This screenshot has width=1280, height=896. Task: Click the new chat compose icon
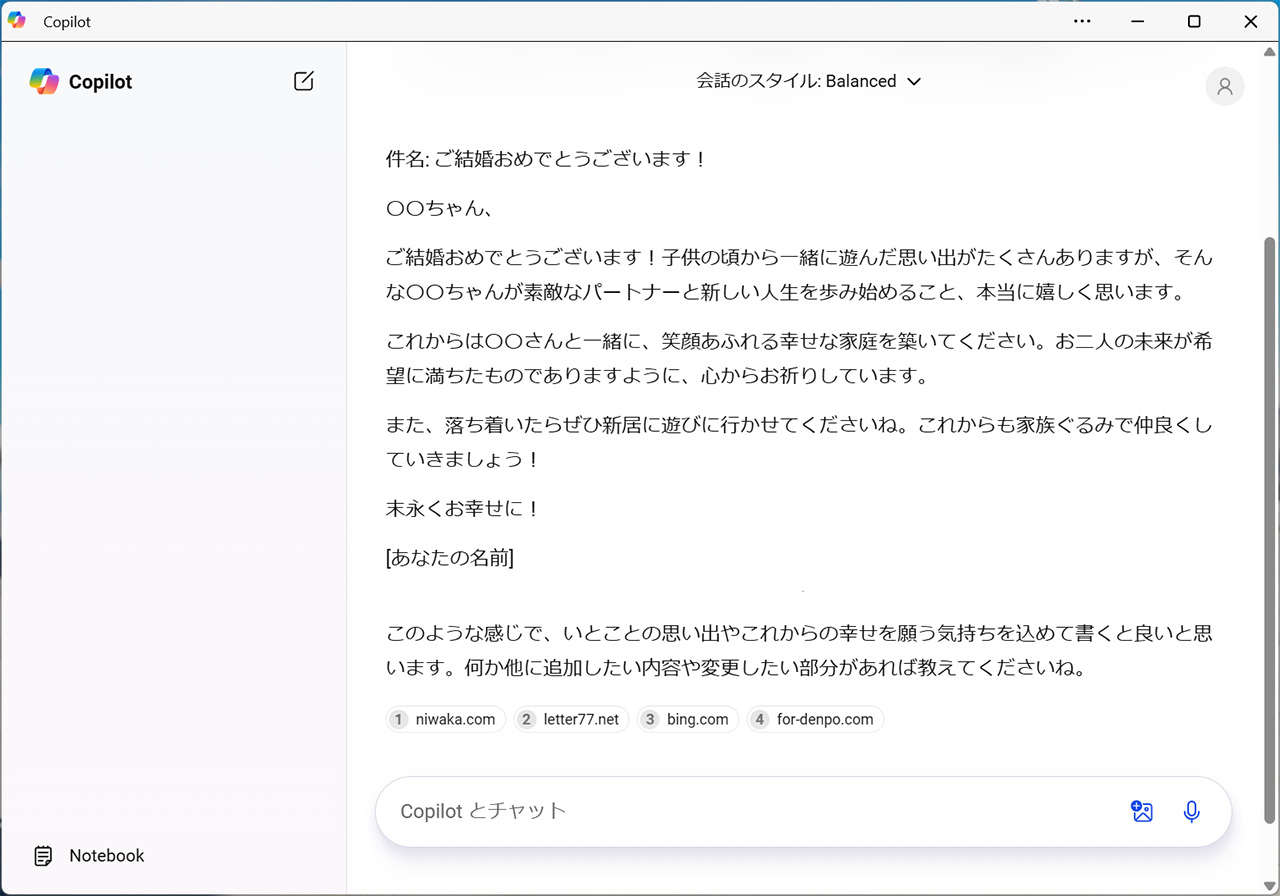(304, 82)
